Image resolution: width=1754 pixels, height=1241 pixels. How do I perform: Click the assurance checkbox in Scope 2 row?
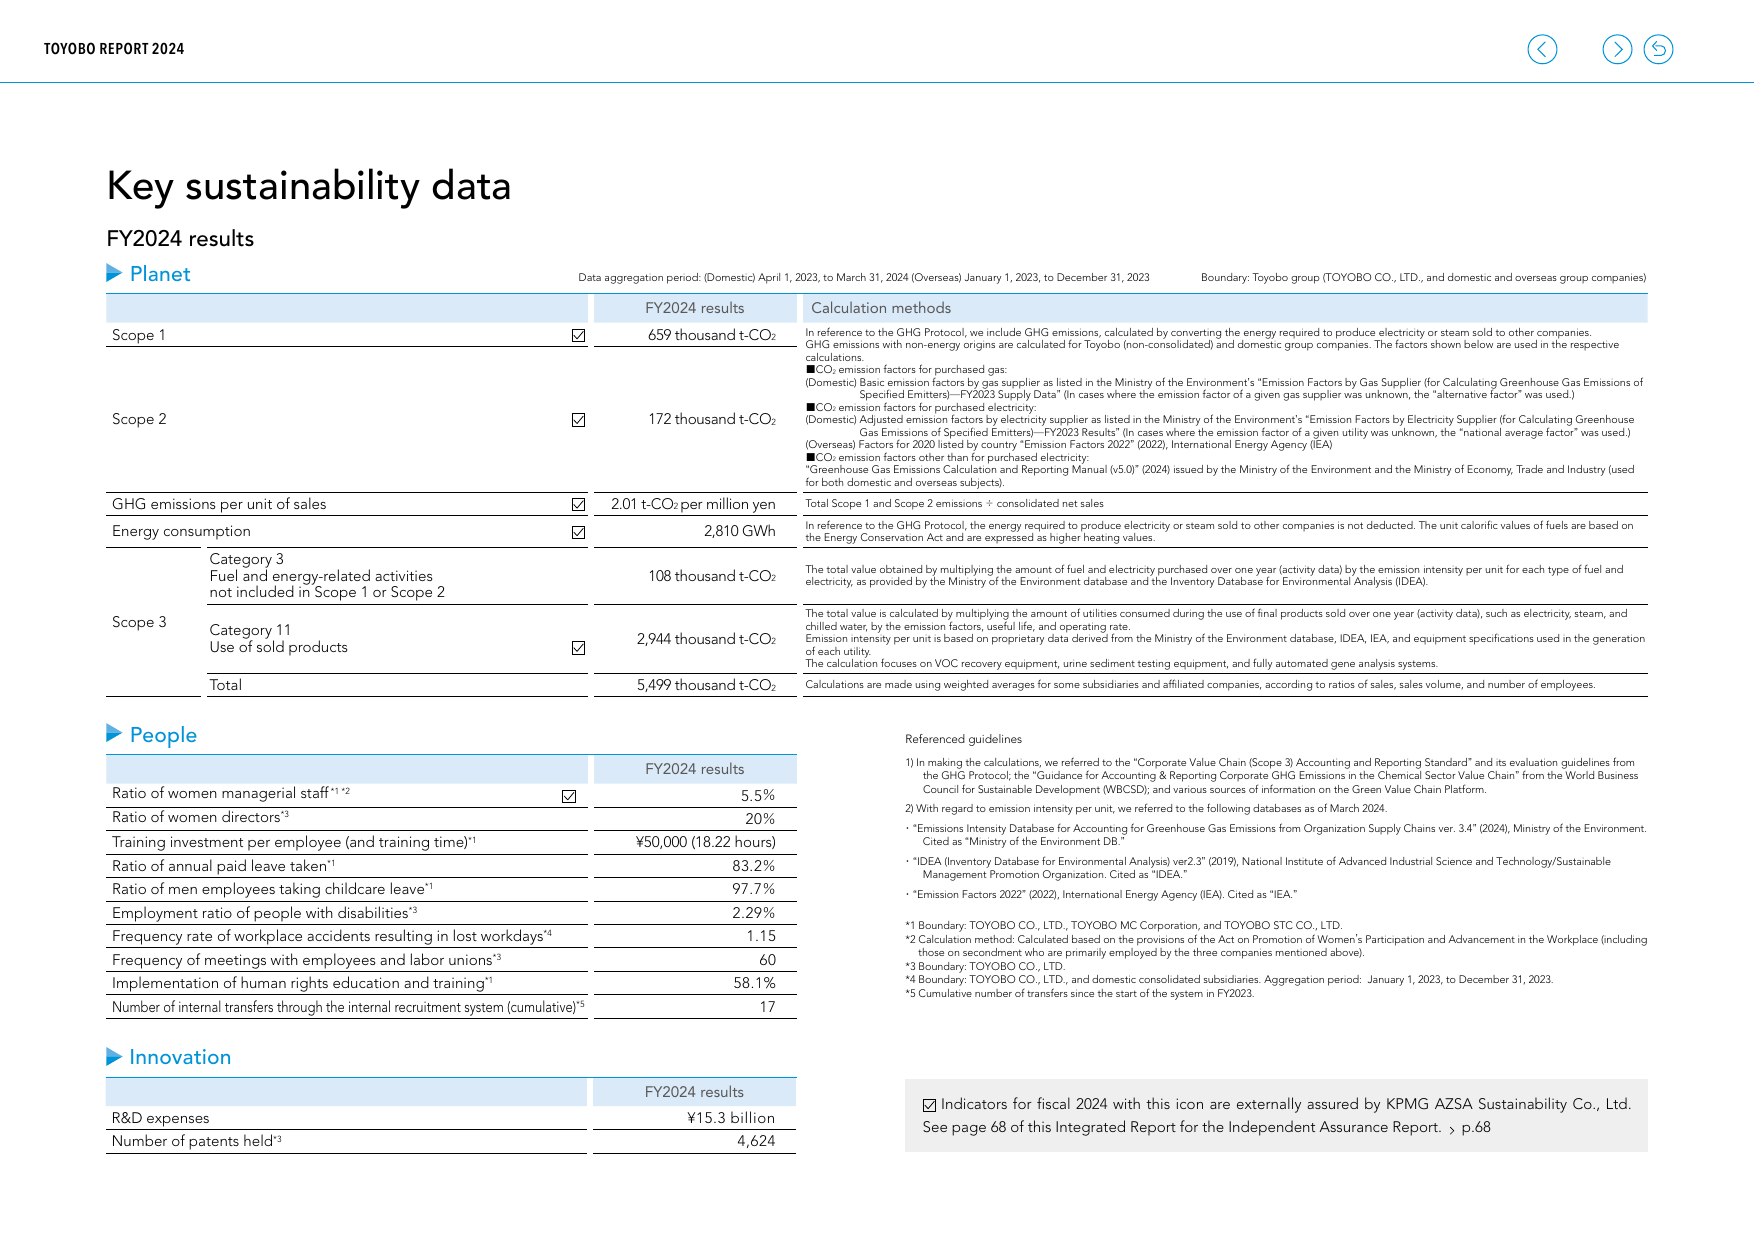(x=578, y=420)
